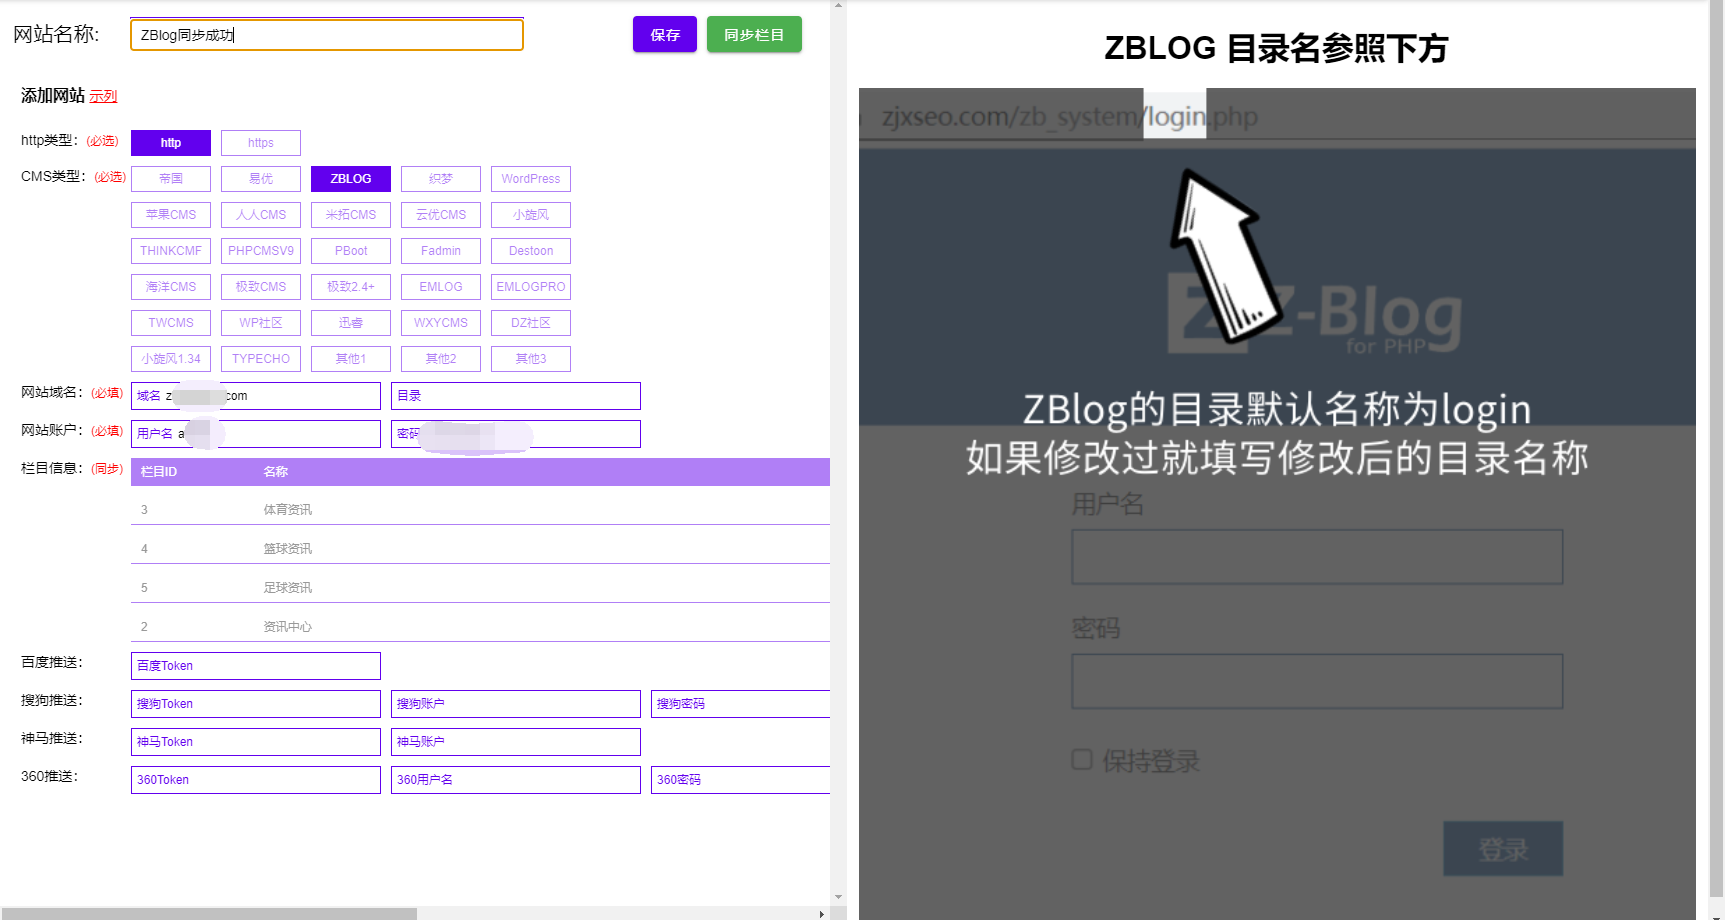Choose PBoot CMS type

coord(351,251)
